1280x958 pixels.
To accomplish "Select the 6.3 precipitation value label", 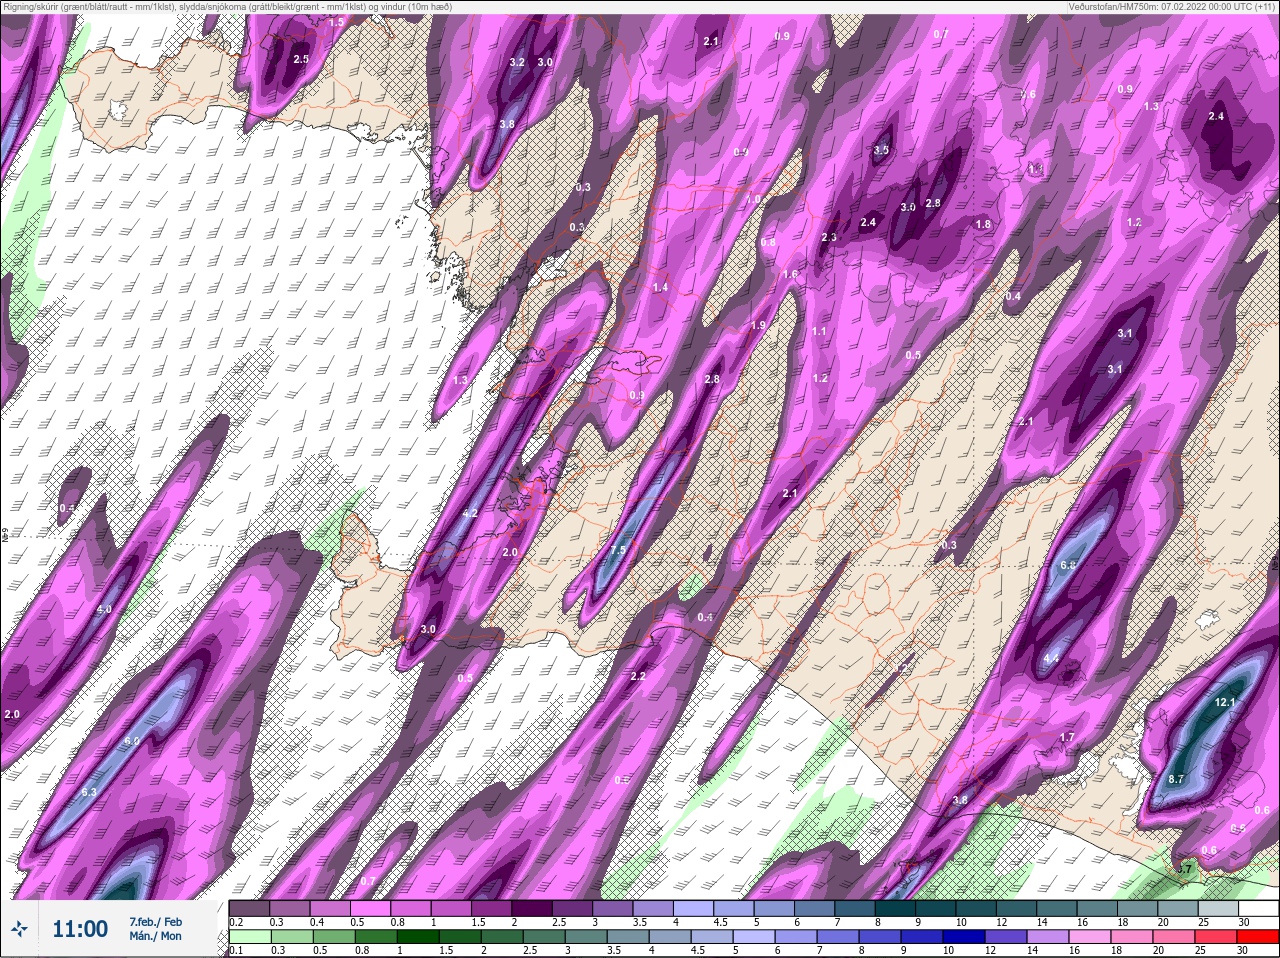I will (x=89, y=792).
